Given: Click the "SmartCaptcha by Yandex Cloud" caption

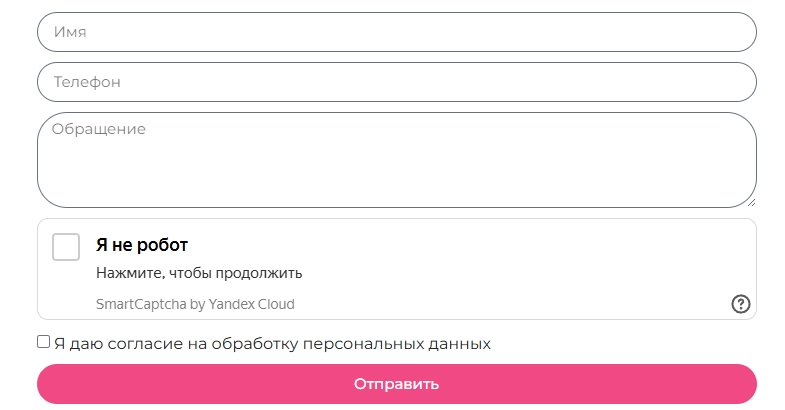Looking at the screenshot, I should pos(195,304).
